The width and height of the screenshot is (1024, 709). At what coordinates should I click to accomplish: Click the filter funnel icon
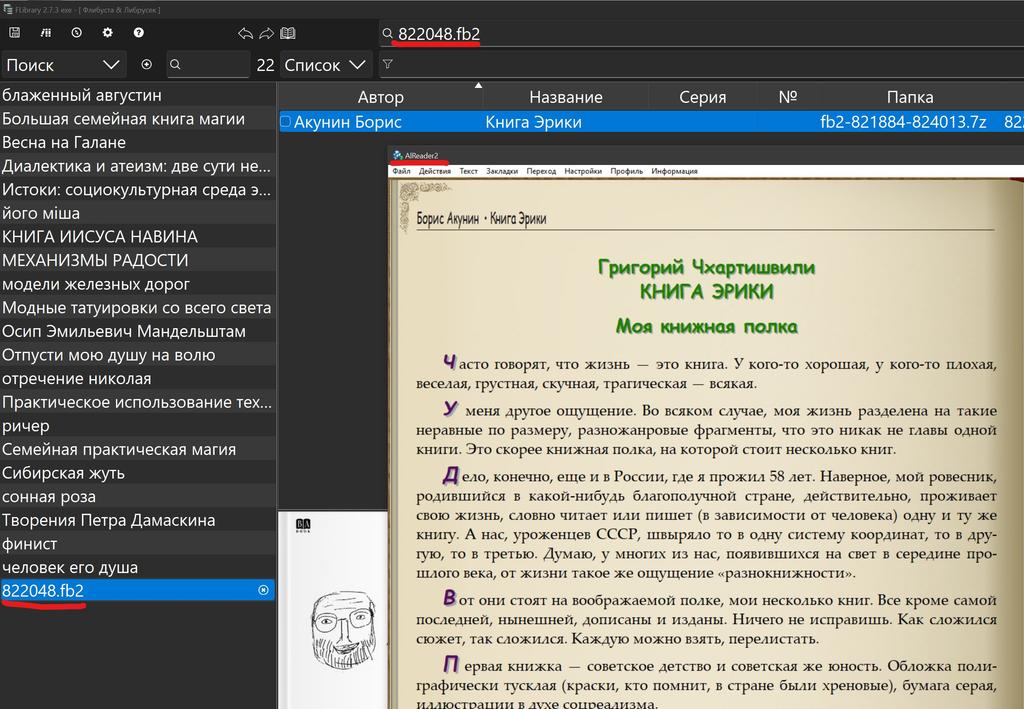pos(388,64)
